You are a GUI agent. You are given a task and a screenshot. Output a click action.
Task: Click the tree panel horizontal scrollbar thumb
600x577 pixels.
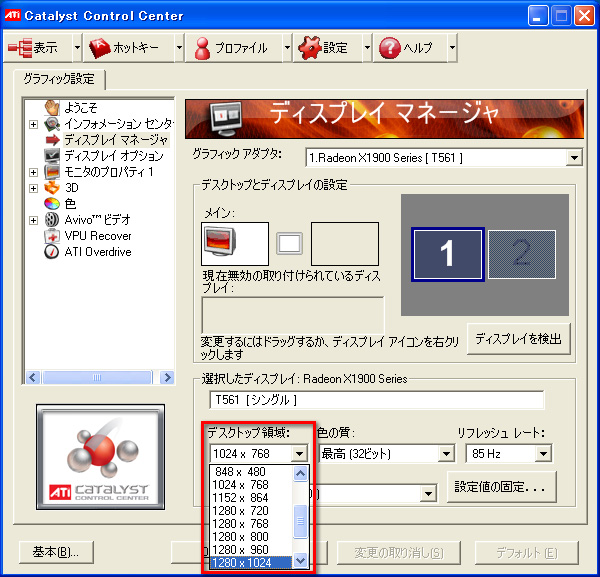(97, 378)
